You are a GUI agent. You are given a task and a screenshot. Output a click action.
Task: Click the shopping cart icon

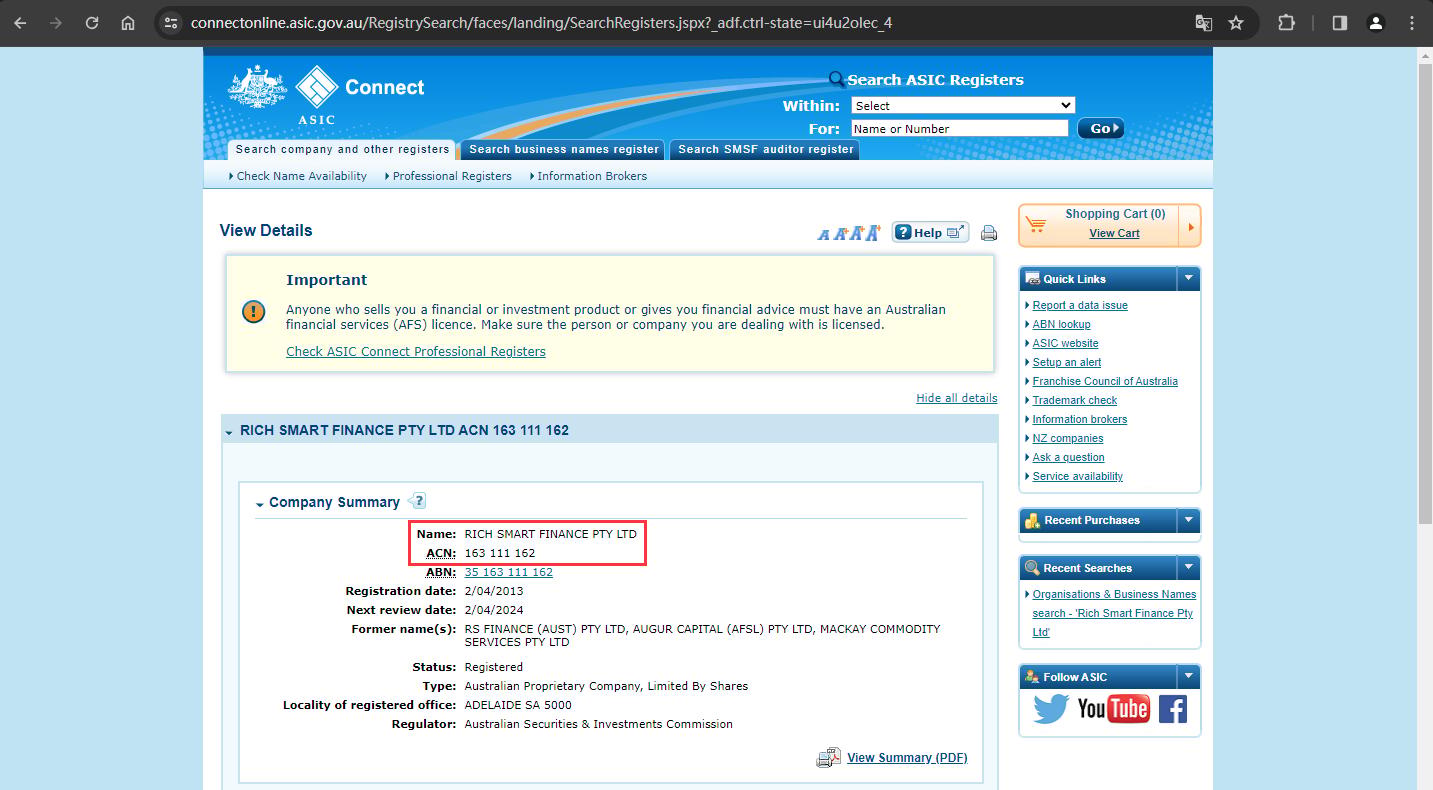point(1036,225)
